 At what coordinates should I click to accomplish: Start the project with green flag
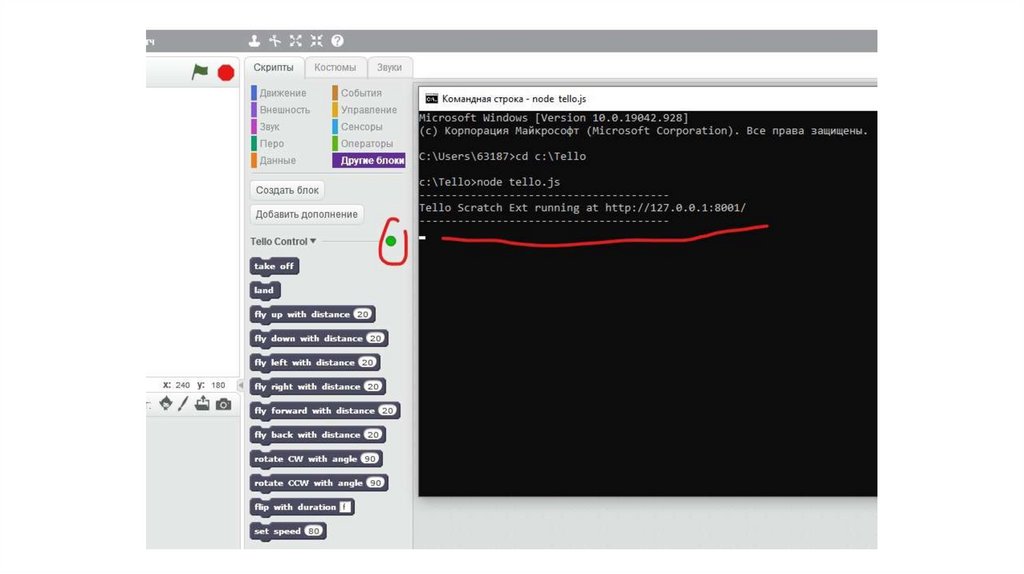click(200, 72)
